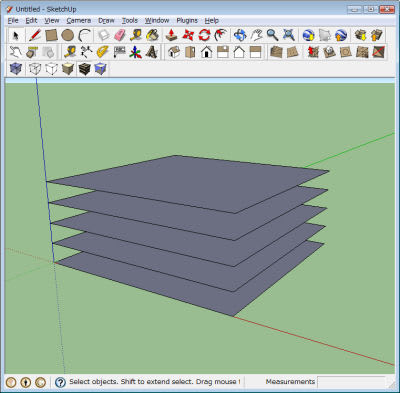The width and height of the screenshot is (400, 393).
Task: Open the Help menu
Action: pos(212,21)
